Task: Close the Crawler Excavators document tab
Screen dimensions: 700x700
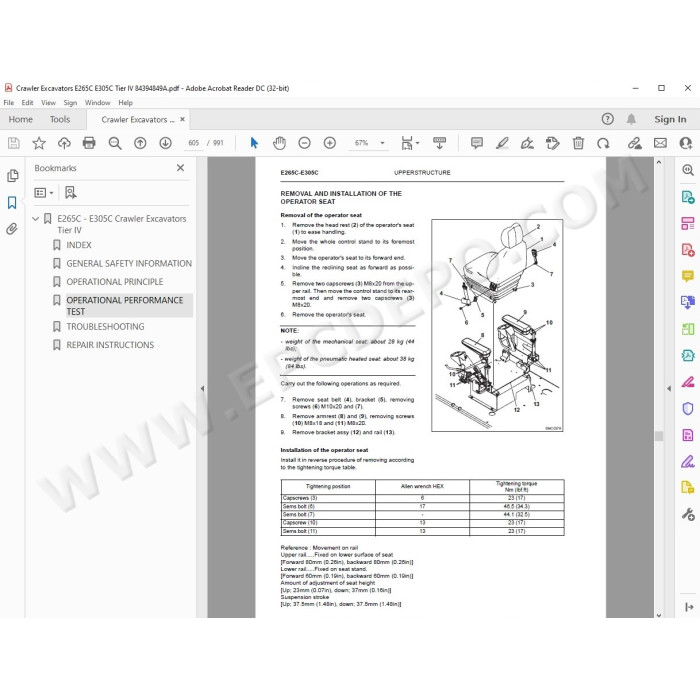Action: [x=182, y=119]
